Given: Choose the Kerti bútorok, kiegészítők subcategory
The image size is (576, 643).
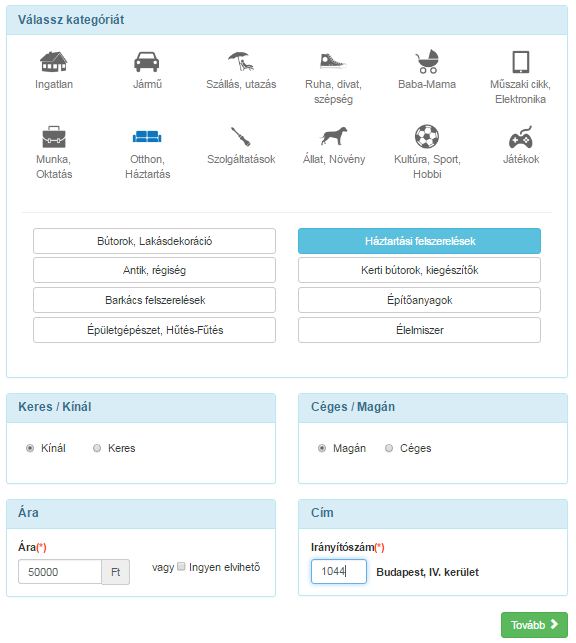Looking at the screenshot, I should [x=419, y=270].
